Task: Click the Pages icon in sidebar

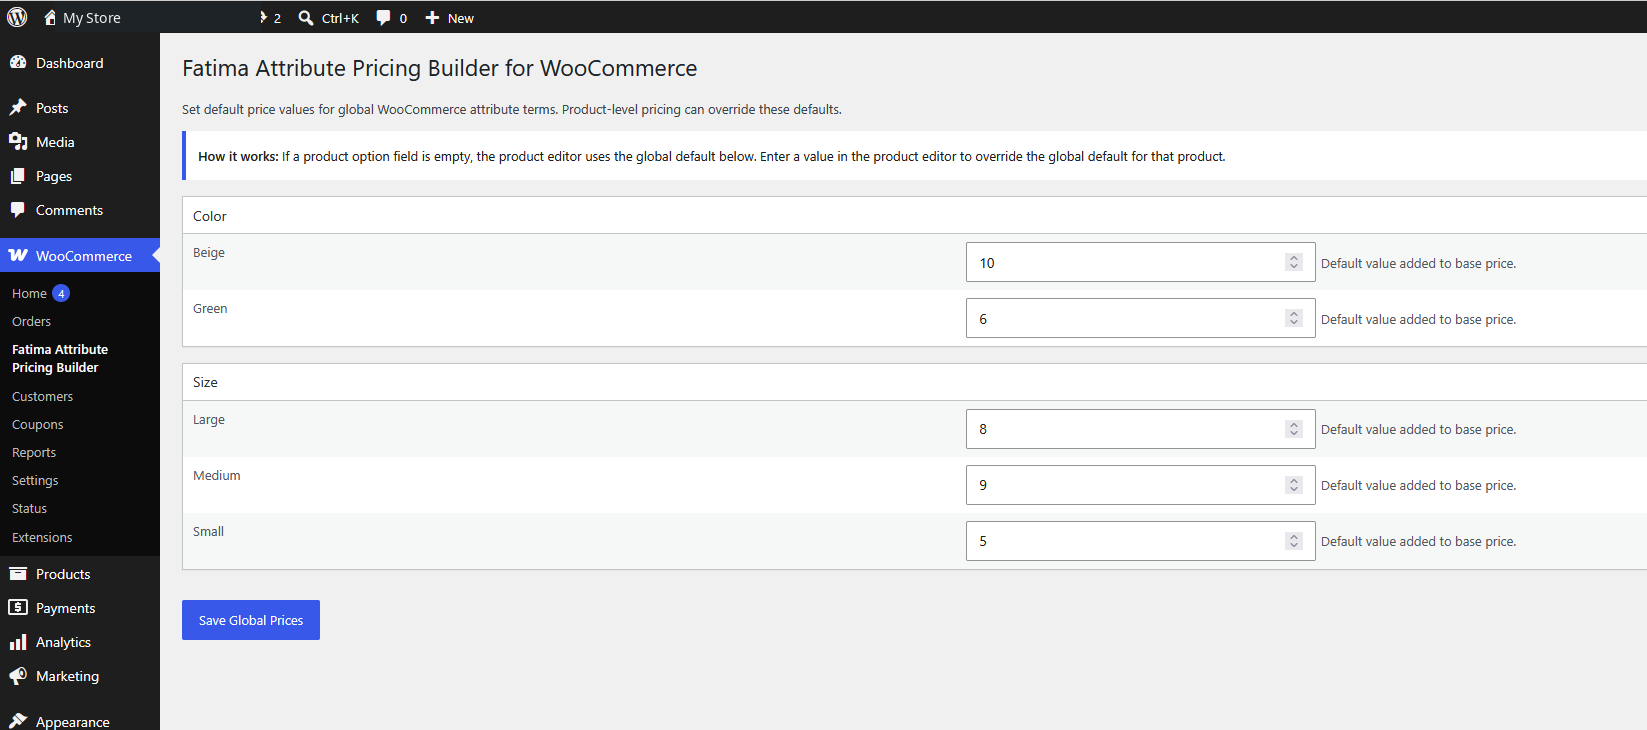Action: 18,176
